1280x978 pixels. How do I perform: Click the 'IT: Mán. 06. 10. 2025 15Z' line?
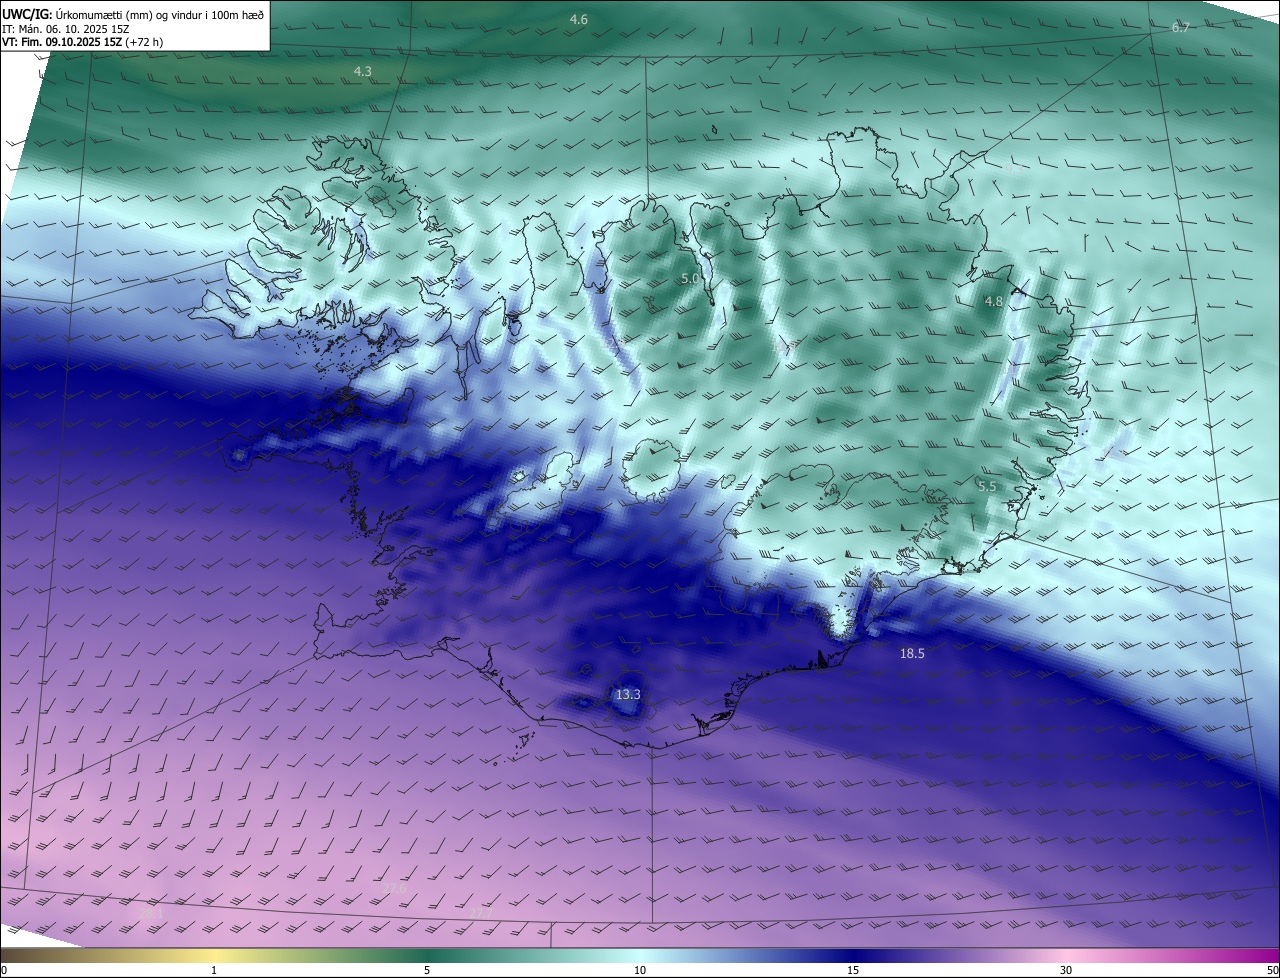pyautogui.click(x=65, y=30)
